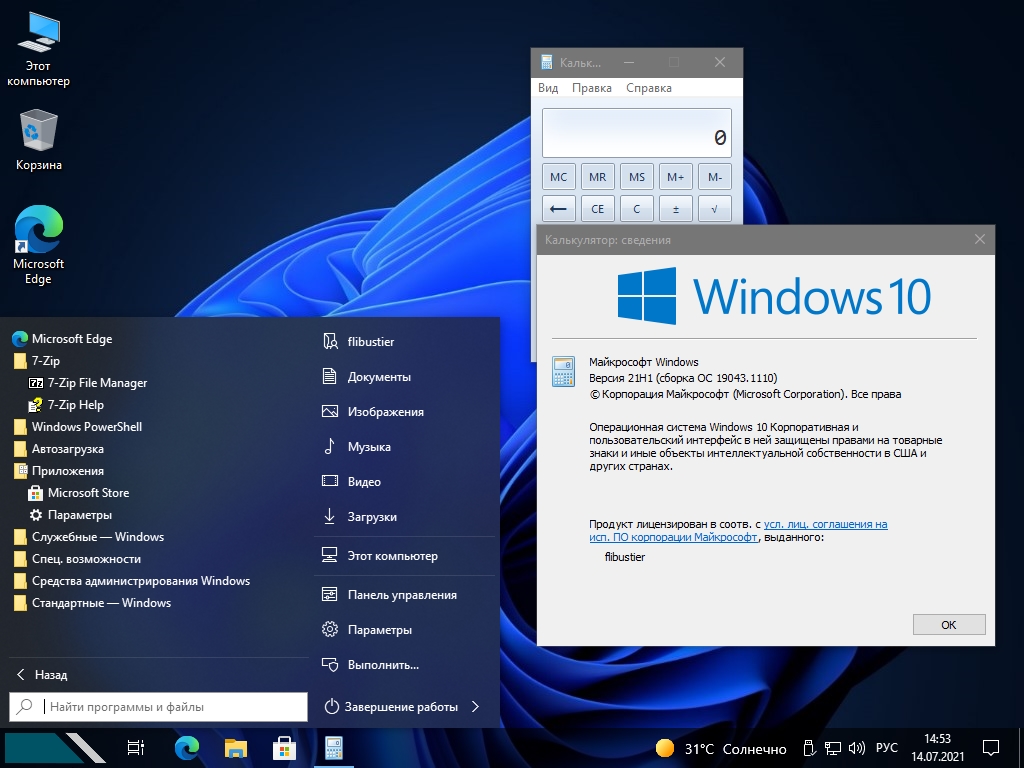Open the Справка menu in calculator
The height and width of the screenshot is (768, 1024).
[x=648, y=88]
